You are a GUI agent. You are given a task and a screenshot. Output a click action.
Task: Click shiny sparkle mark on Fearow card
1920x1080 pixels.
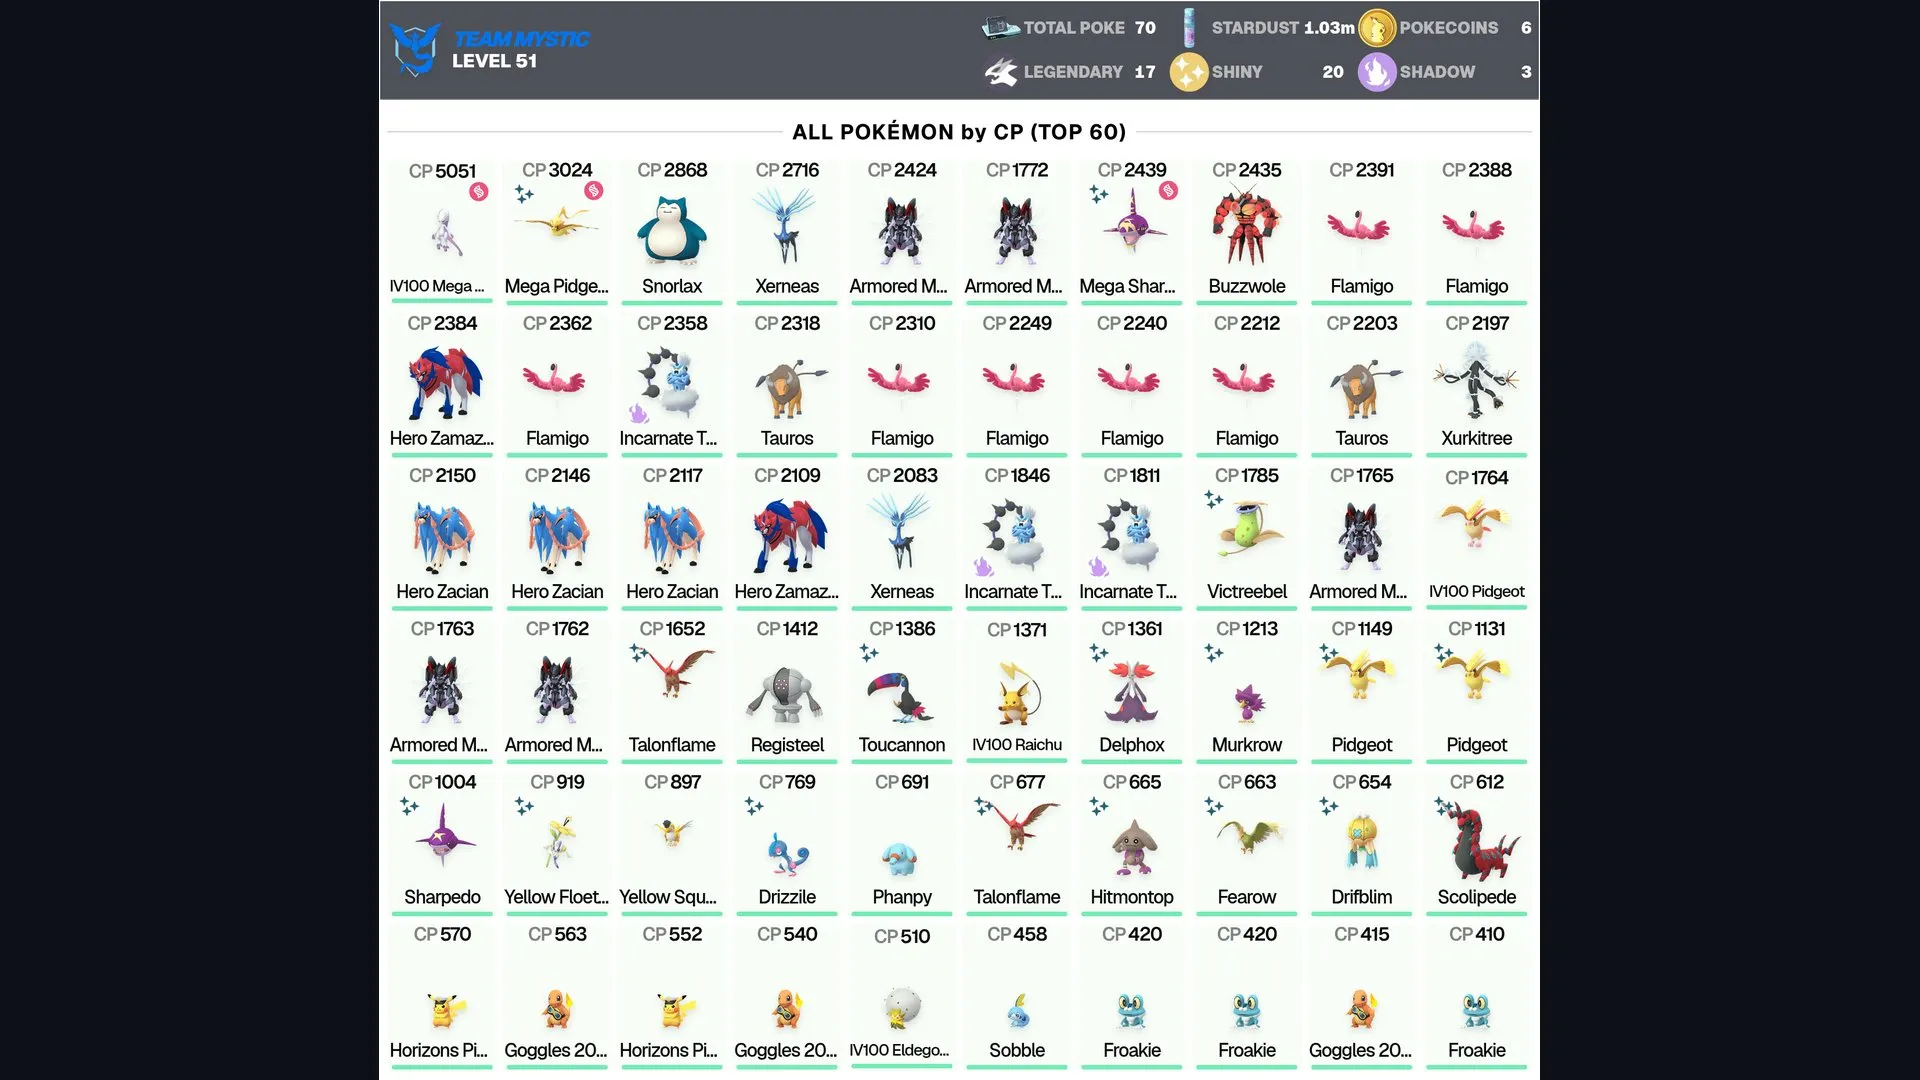(x=1214, y=805)
